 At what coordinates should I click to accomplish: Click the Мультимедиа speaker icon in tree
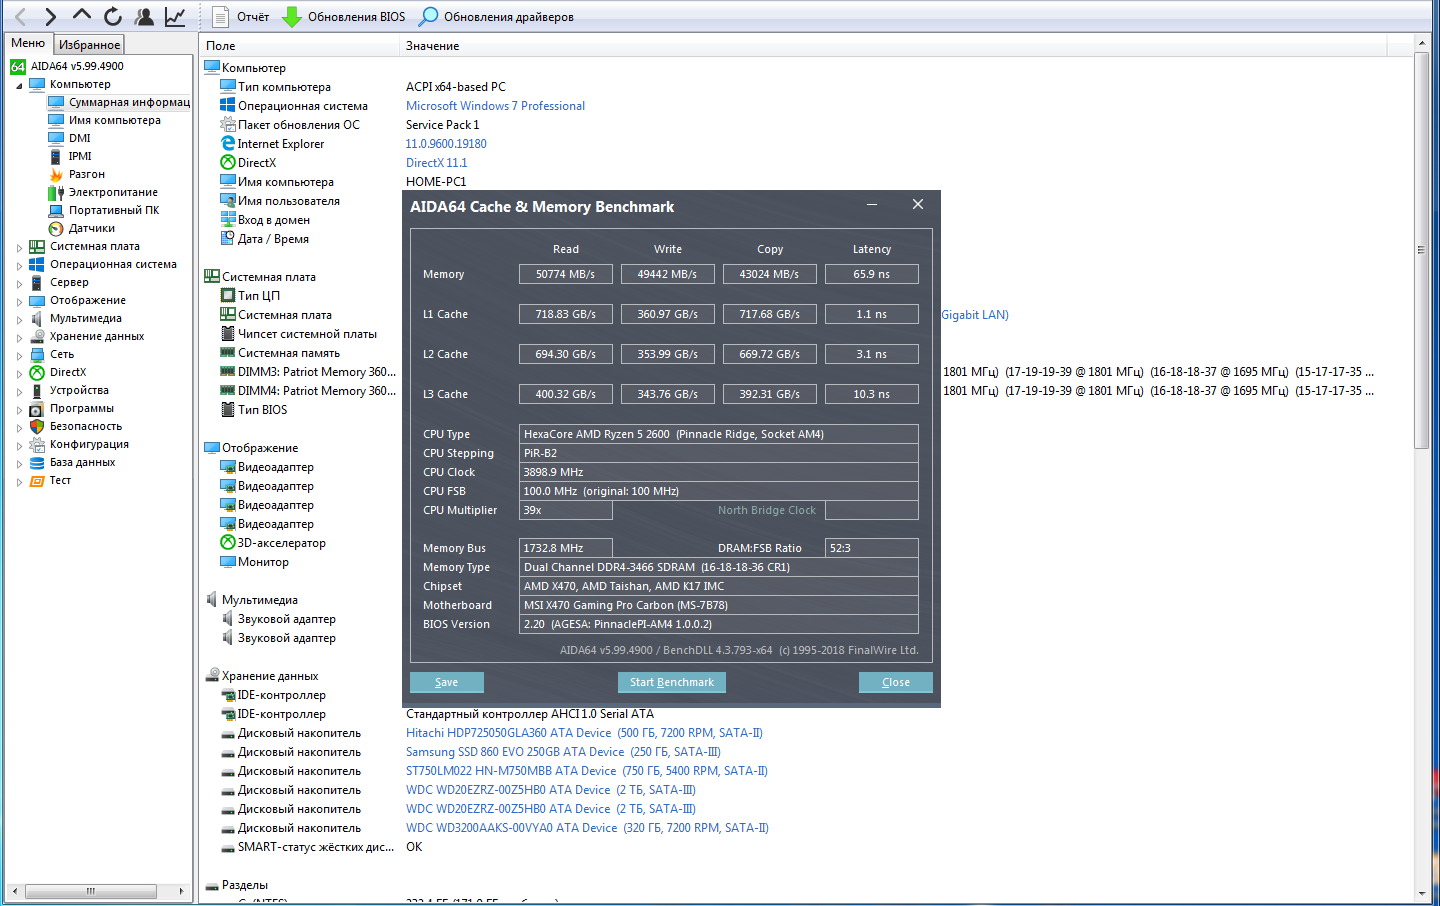pos(37,318)
